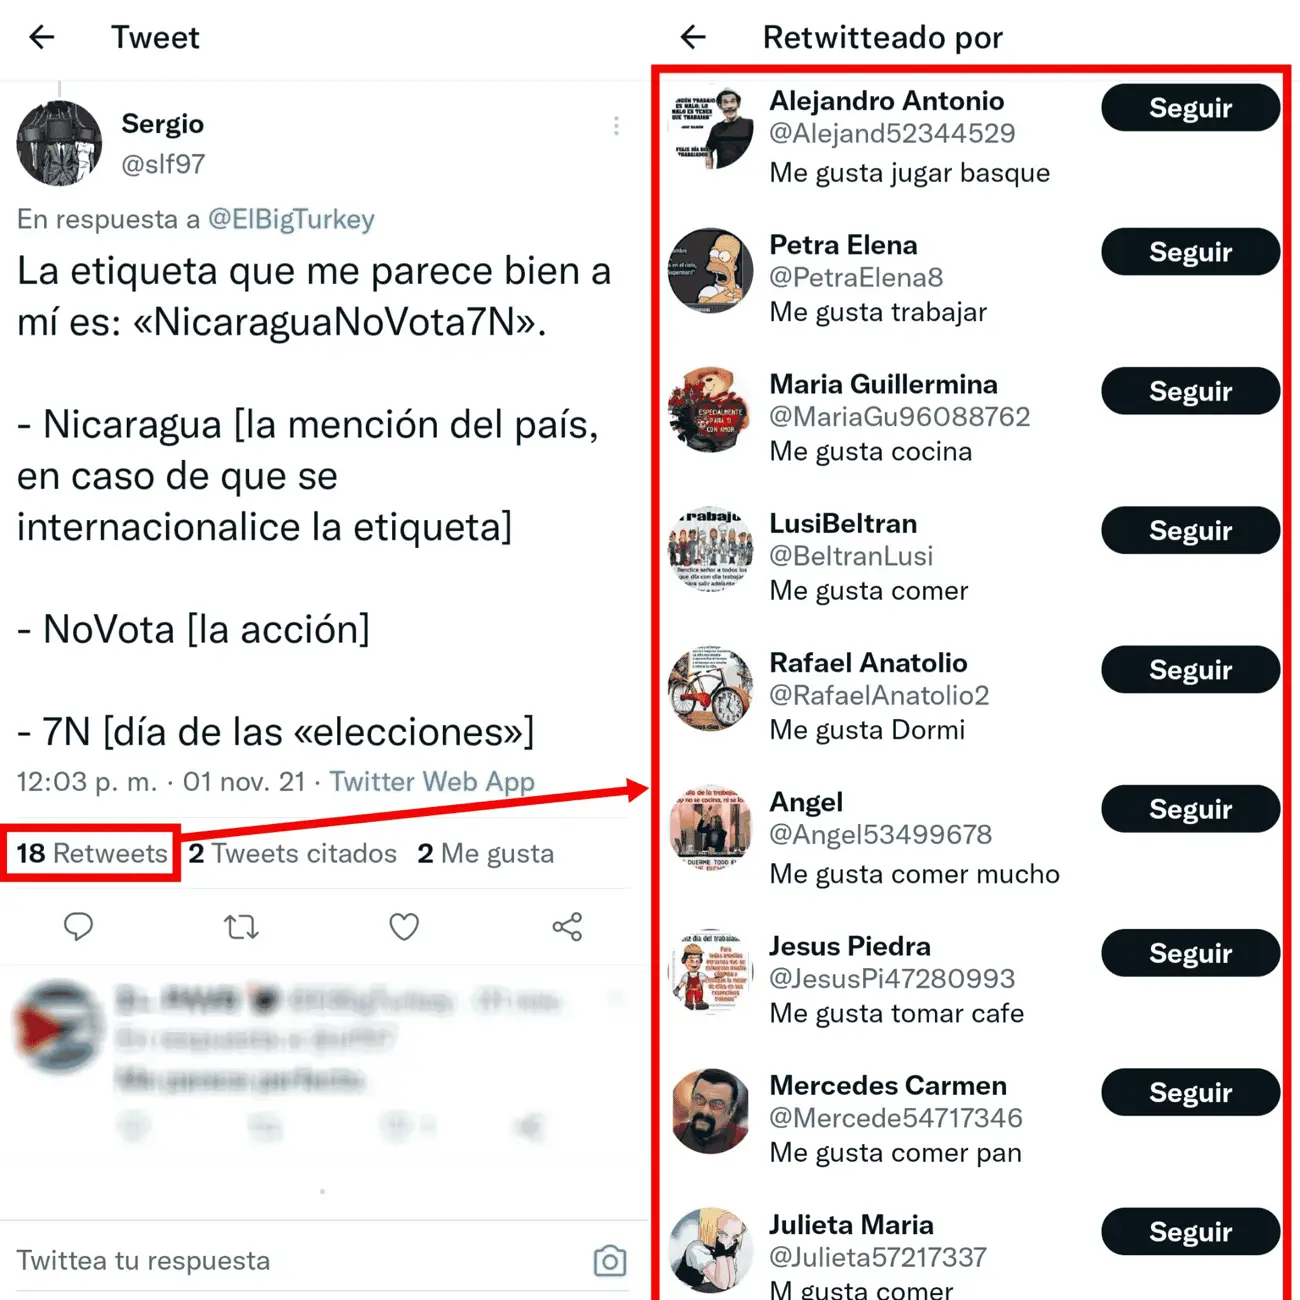Tap the share icon under the tweet
This screenshot has width=1300, height=1300.
click(567, 927)
